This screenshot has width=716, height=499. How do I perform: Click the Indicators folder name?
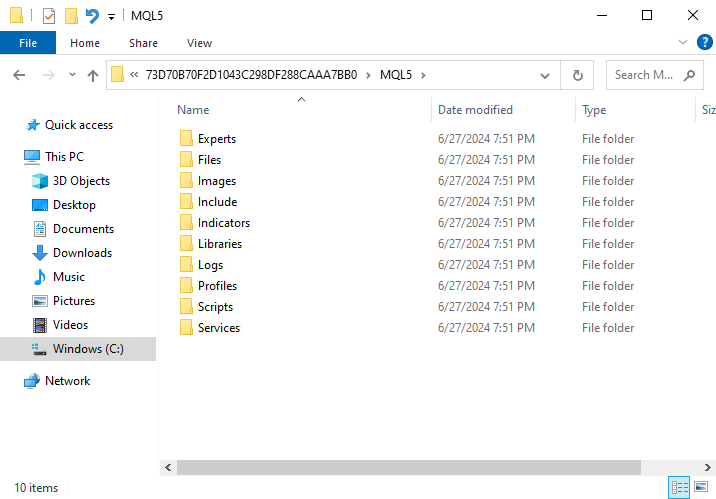coord(224,223)
